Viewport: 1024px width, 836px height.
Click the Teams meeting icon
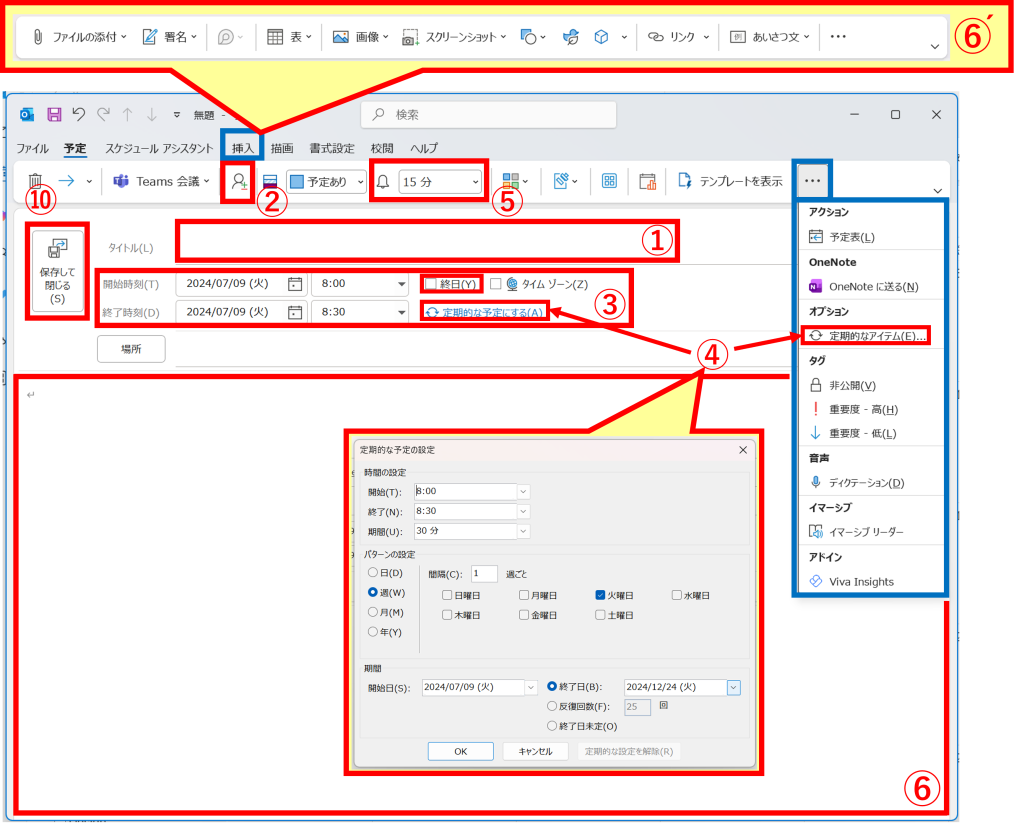point(121,181)
